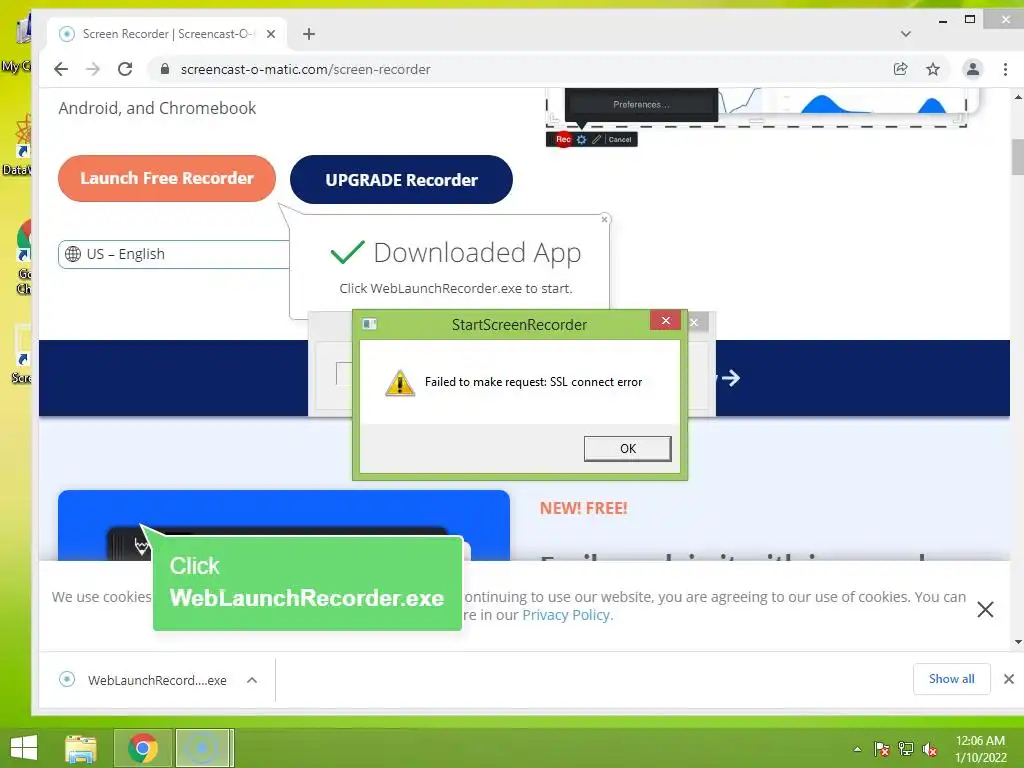Open the Windows Start menu
1024x768 pixels.
click(x=24, y=748)
